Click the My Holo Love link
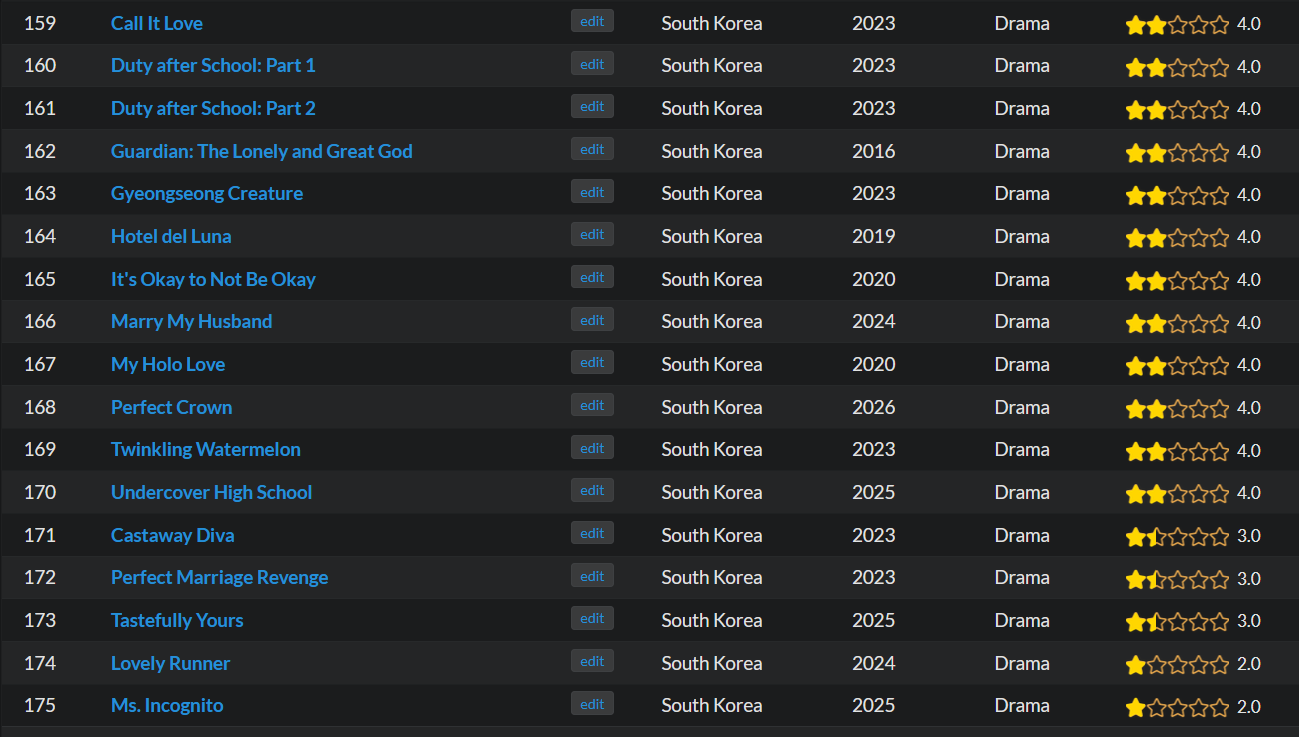 (x=168, y=364)
